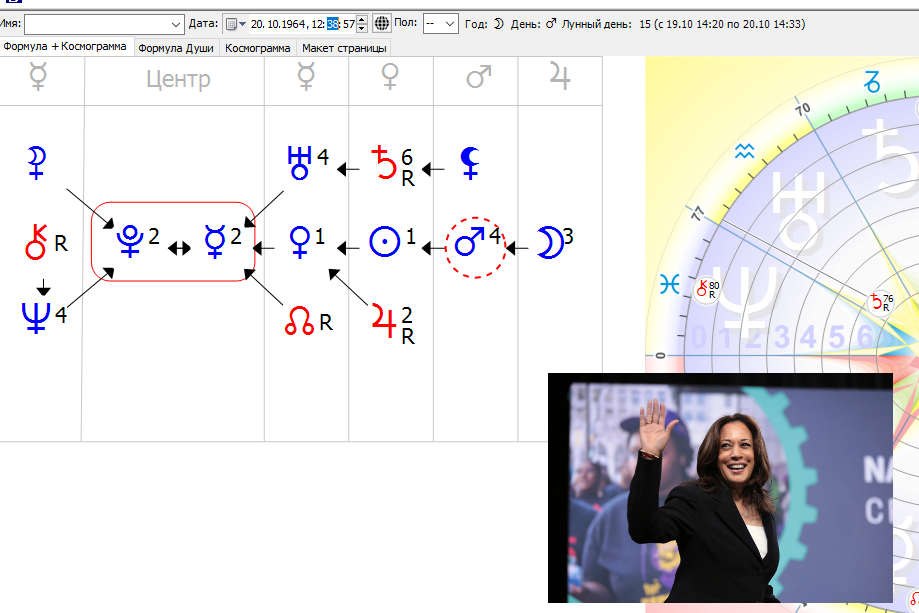Select the blue Sun symbol with 1
The image size is (919, 613).
[x=384, y=241]
